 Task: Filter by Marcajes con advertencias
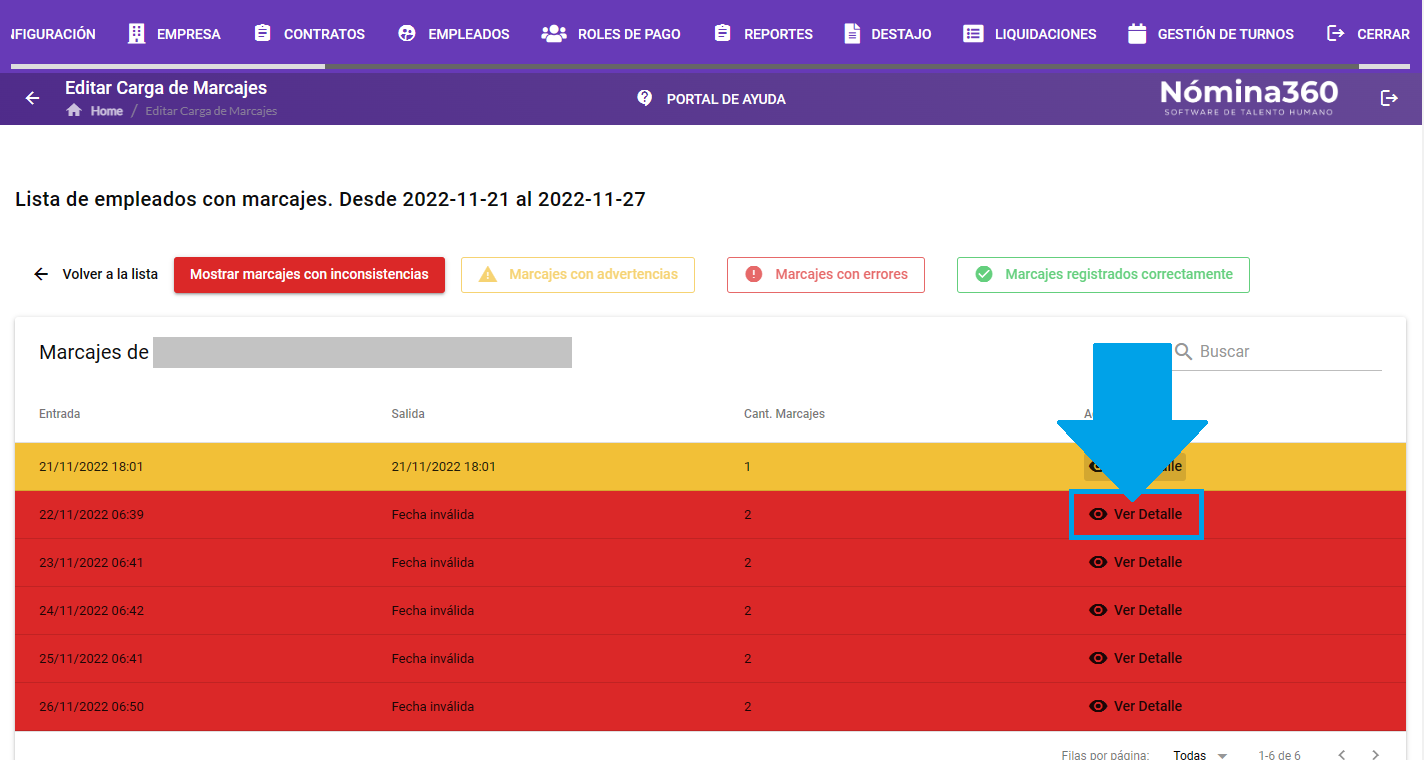click(x=578, y=275)
